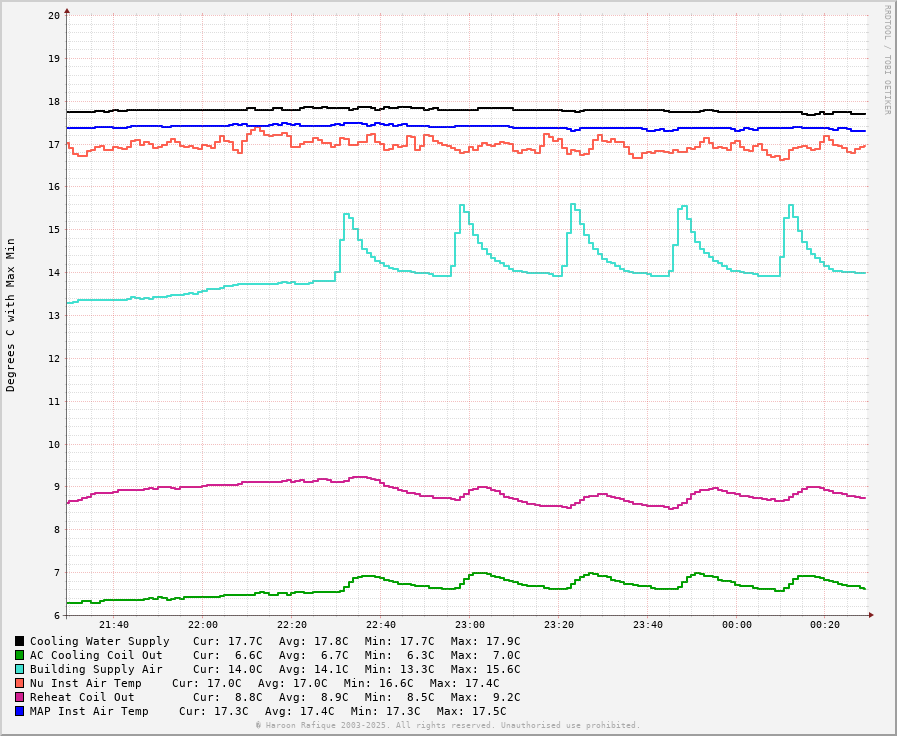Click the green AC Cooling Coil Out swatch
The image size is (897, 736).
[19, 655]
